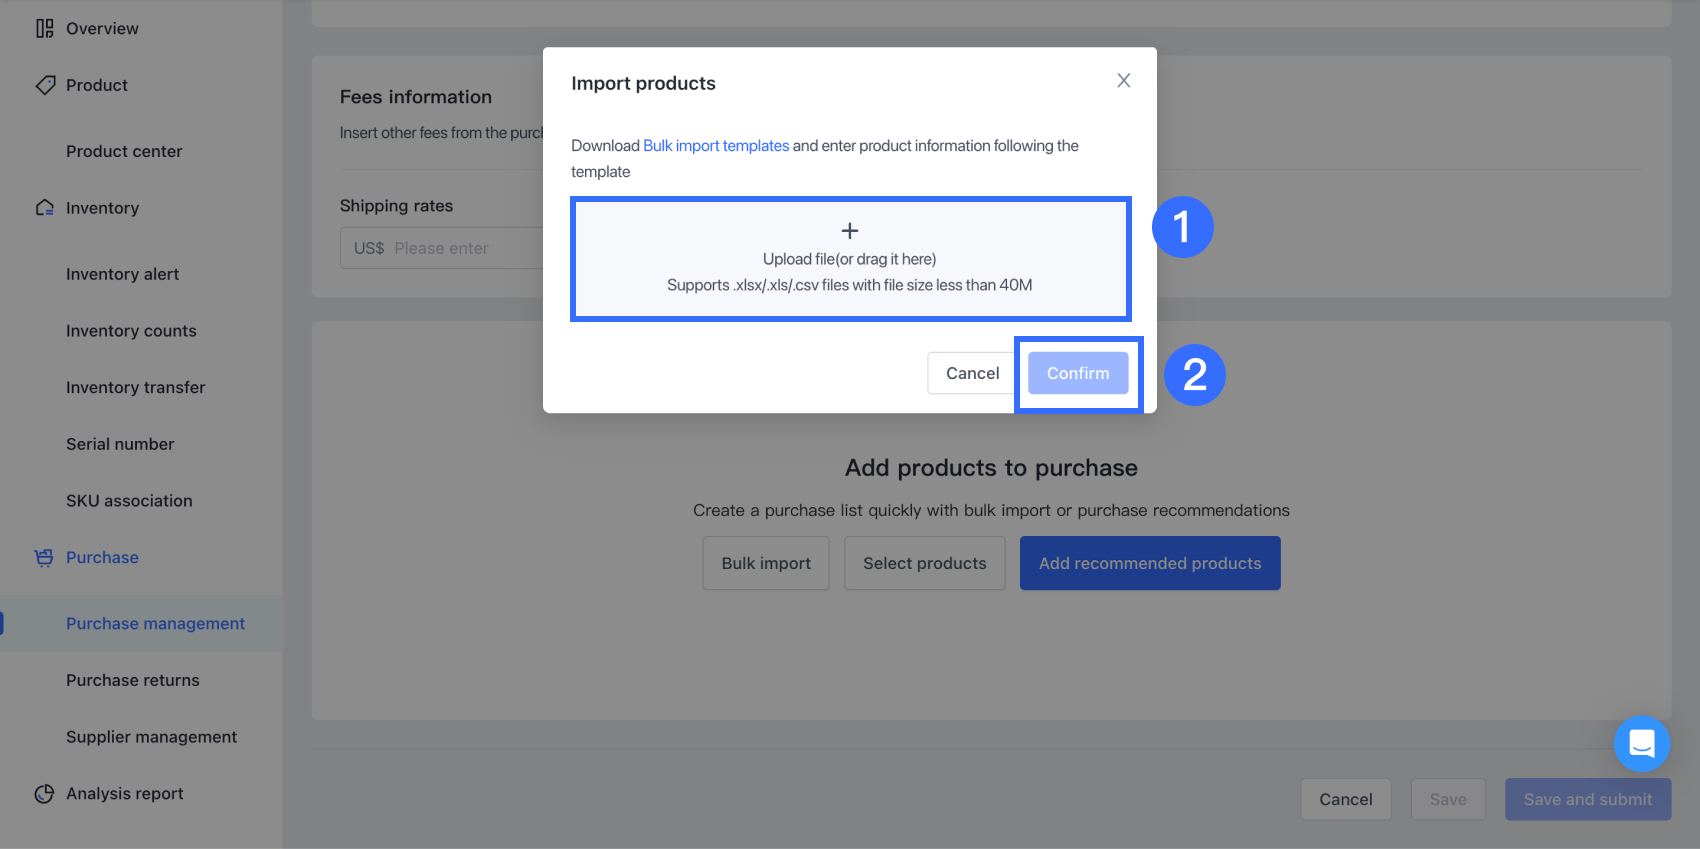
Task: Navigate to Inventory transfer
Action: (135, 387)
